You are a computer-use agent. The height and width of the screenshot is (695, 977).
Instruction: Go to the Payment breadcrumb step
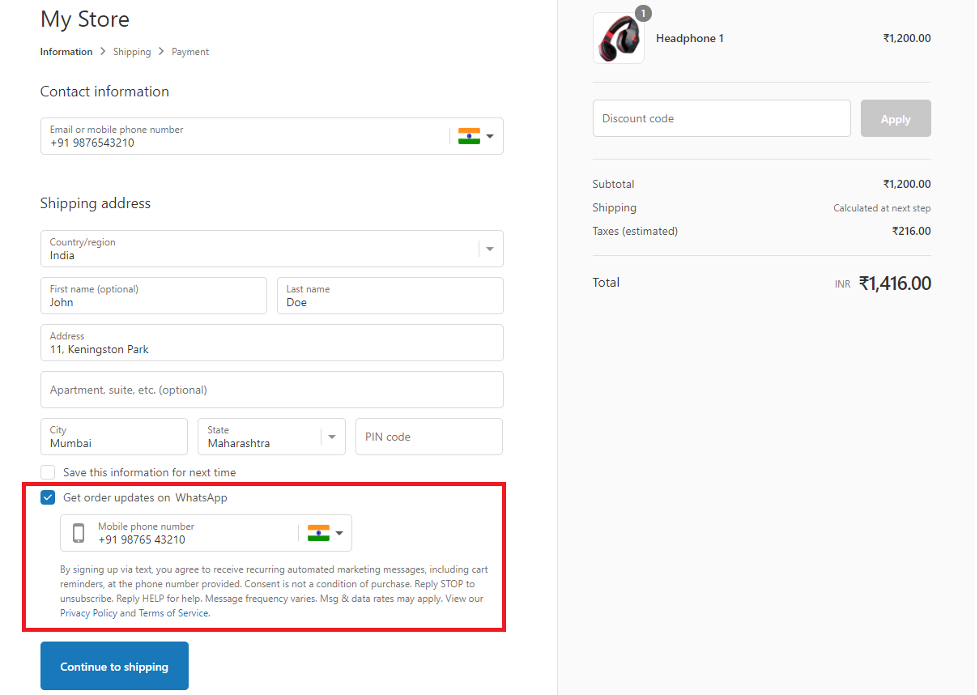(x=190, y=52)
